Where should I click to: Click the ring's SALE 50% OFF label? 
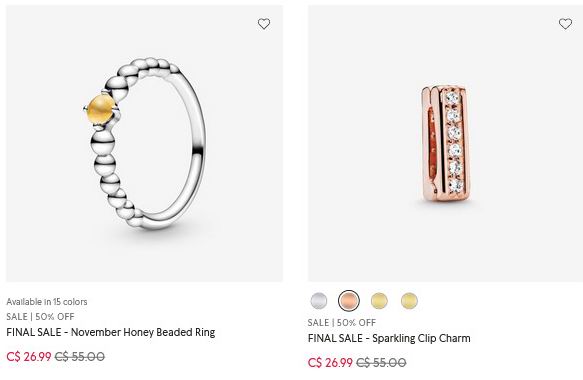click(x=40, y=317)
